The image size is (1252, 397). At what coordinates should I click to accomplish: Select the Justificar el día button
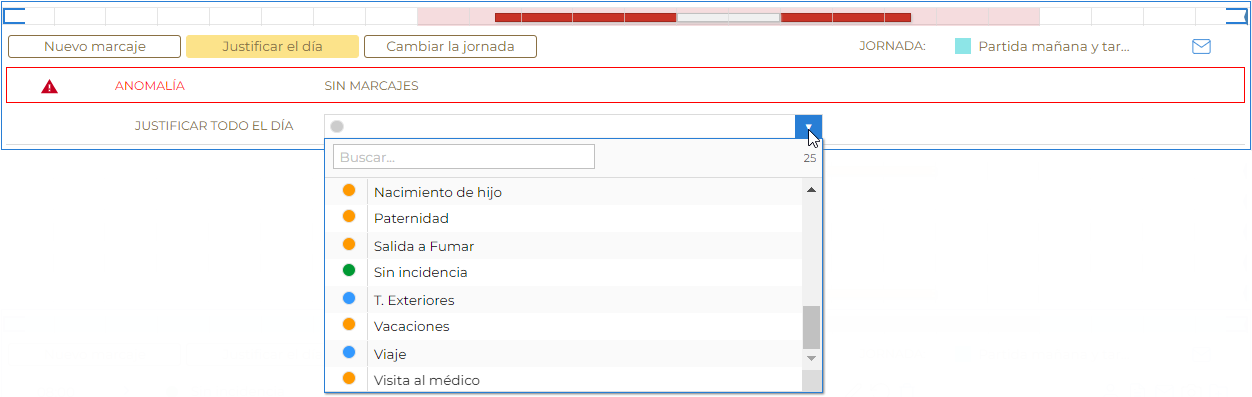coord(272,47)
